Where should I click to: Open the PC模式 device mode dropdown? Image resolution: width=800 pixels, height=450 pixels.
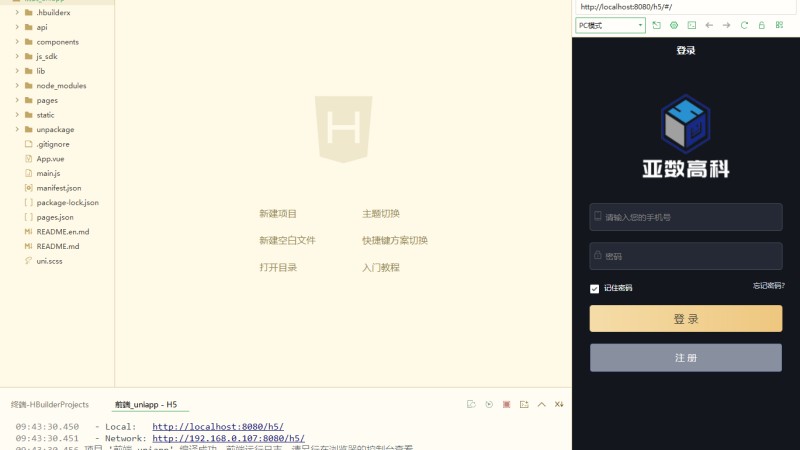click(x=610, y=25)
